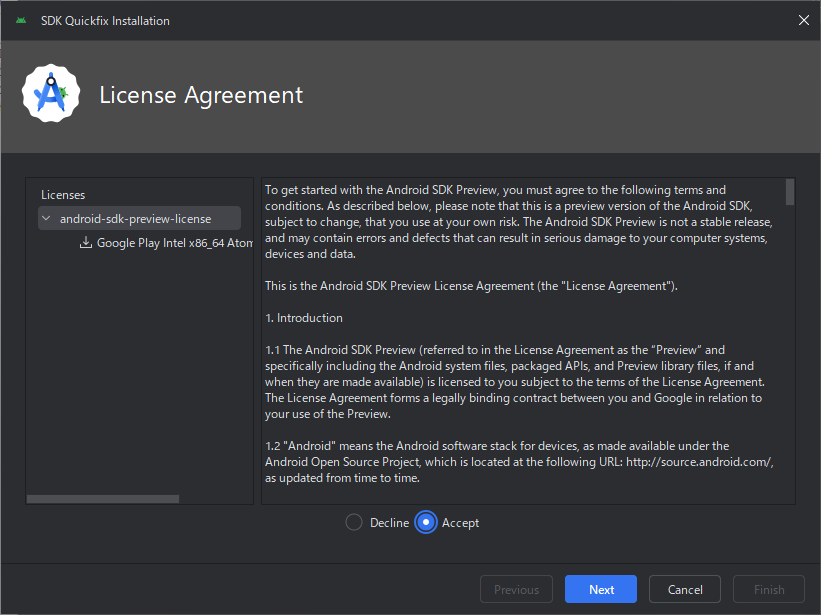Select the Accept radio button
Viewport: 821px width, 615px height.
426,522
